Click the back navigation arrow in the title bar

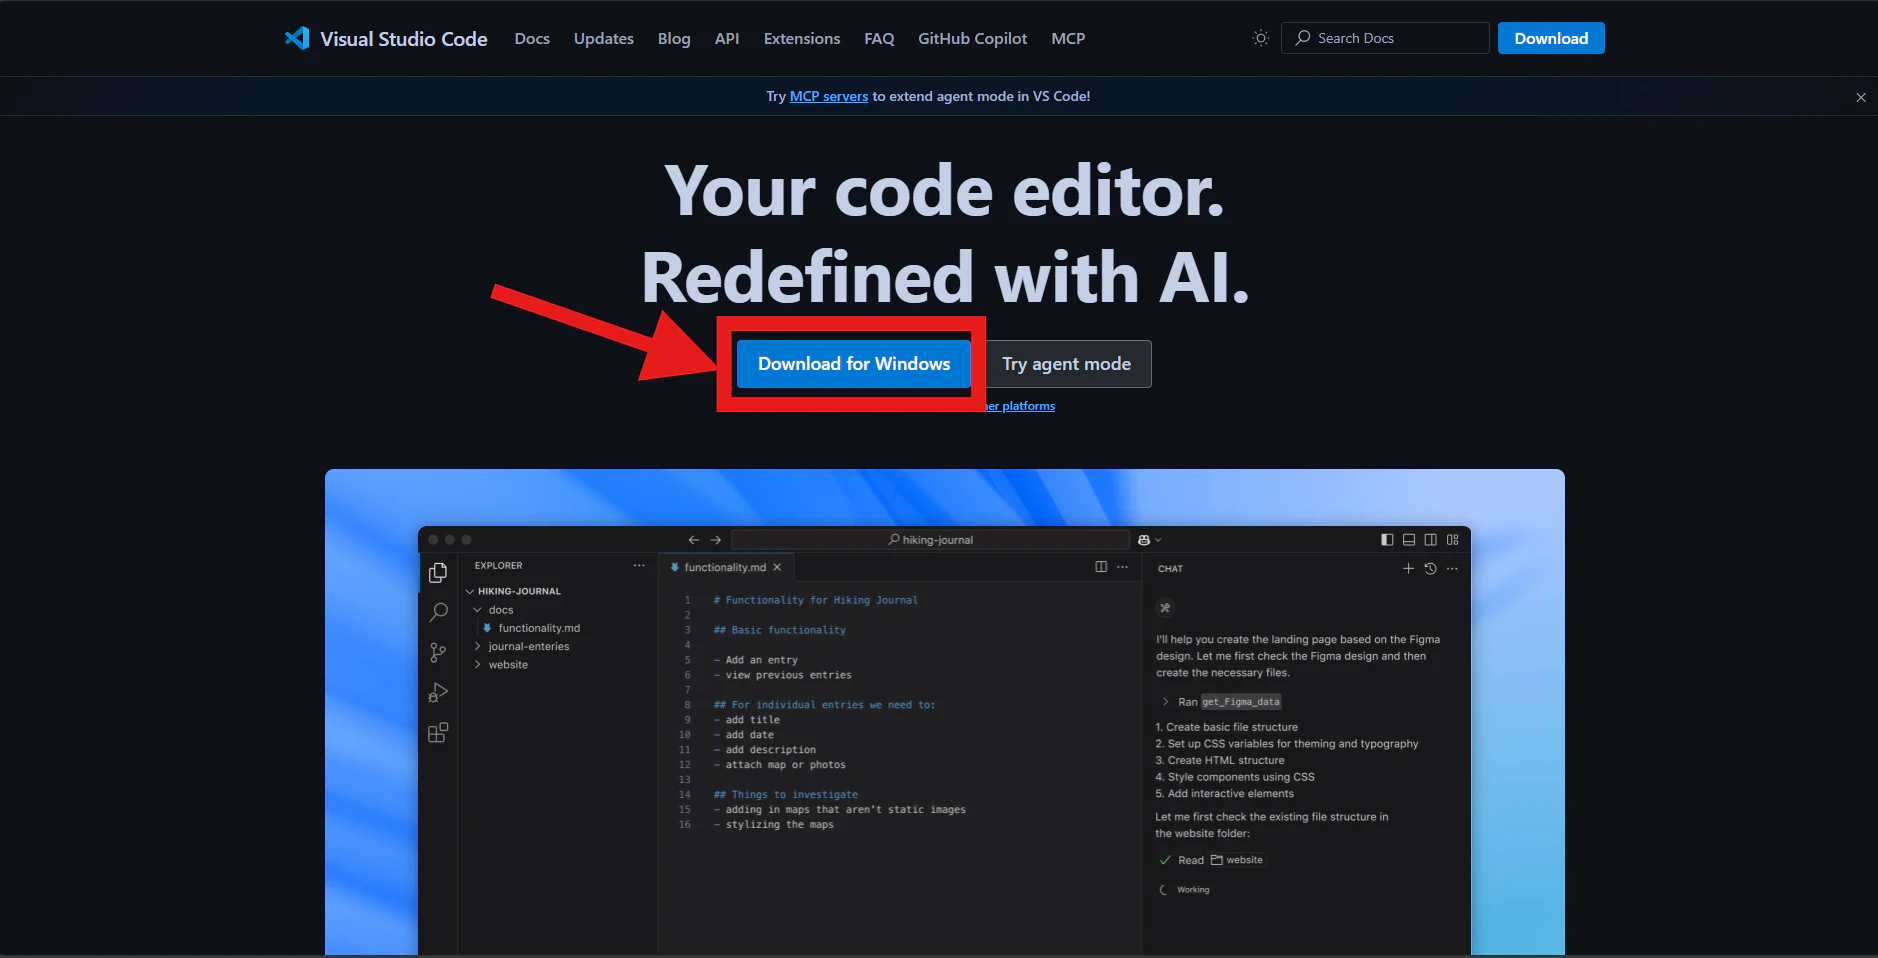point(693,540)
